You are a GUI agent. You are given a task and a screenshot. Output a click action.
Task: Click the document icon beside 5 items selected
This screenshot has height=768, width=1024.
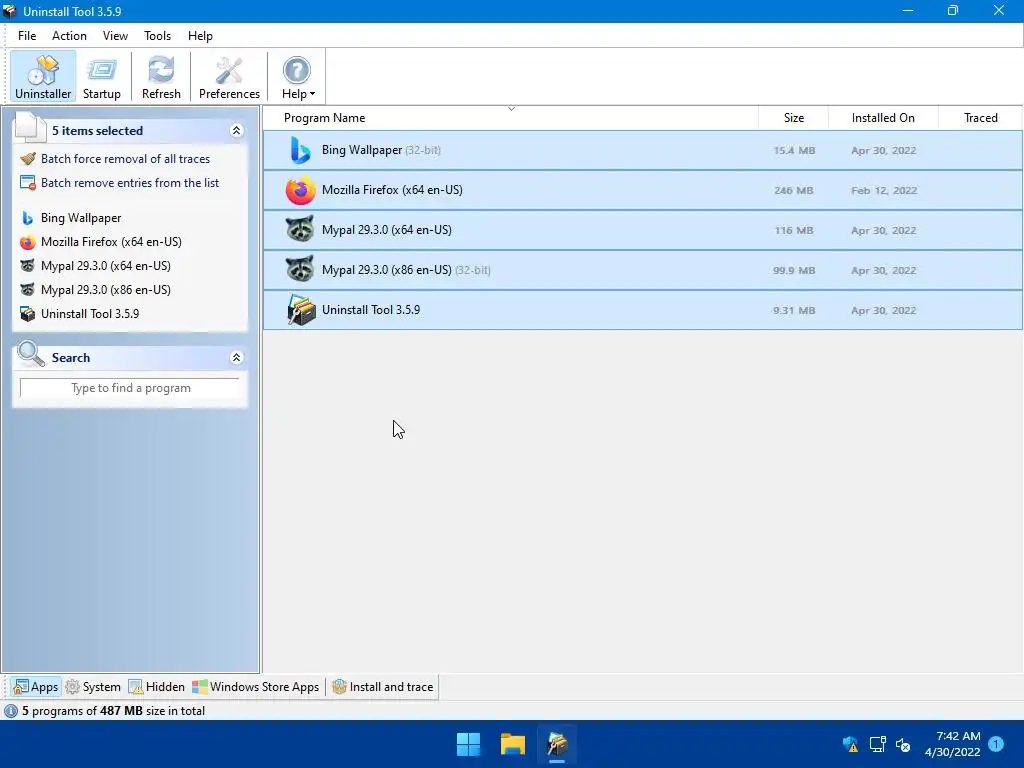click(x=30, y=127)
